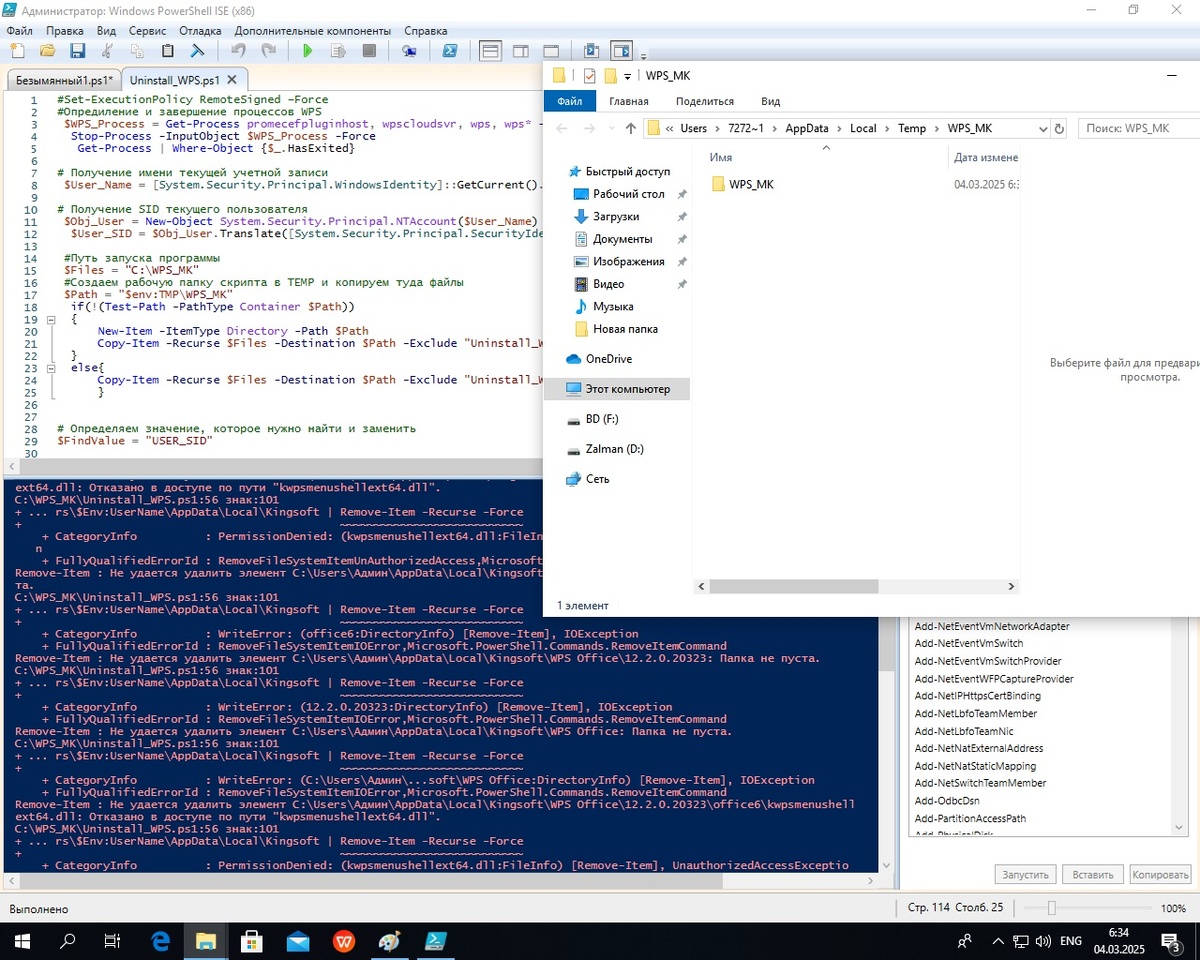
Task: Close the Uninstall_WPS.ps1 tab
Action: coord(232,80)
